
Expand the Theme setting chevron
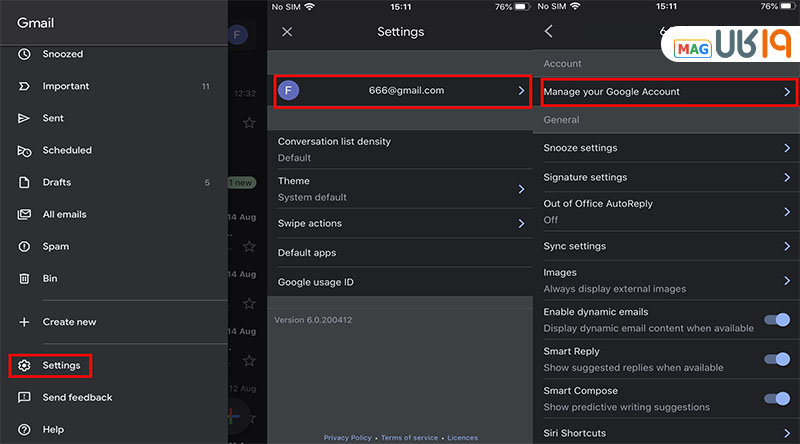[x=521, y=189]
